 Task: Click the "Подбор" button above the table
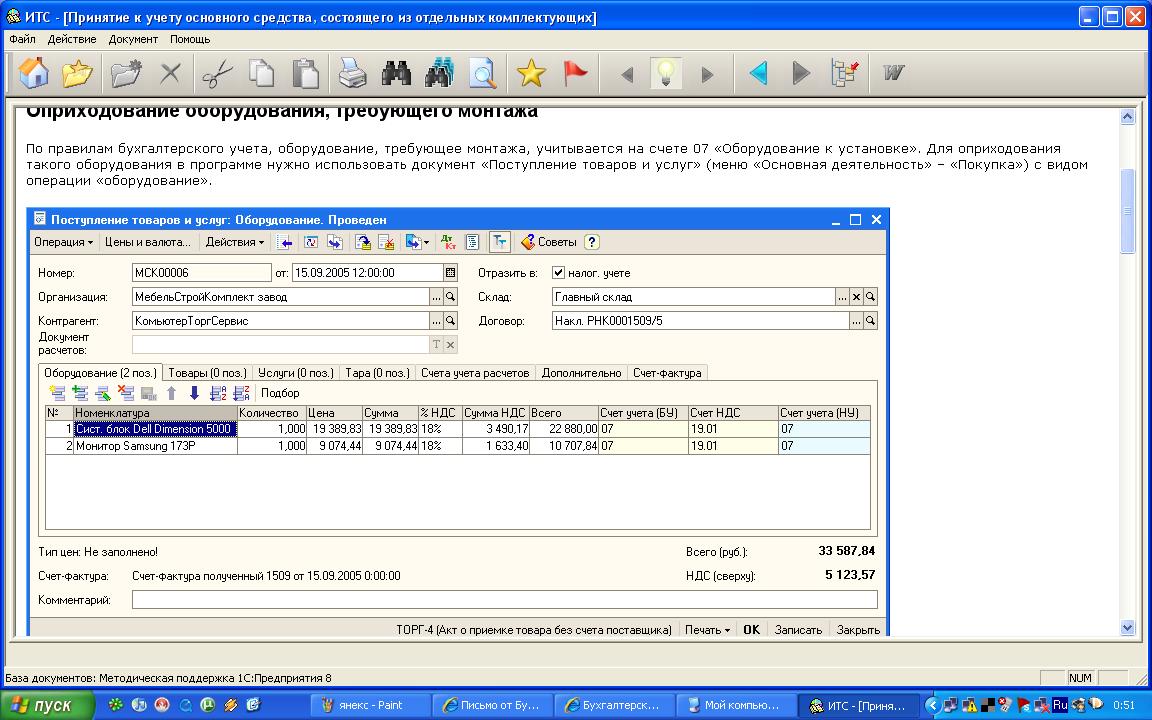tap(280, 393)
